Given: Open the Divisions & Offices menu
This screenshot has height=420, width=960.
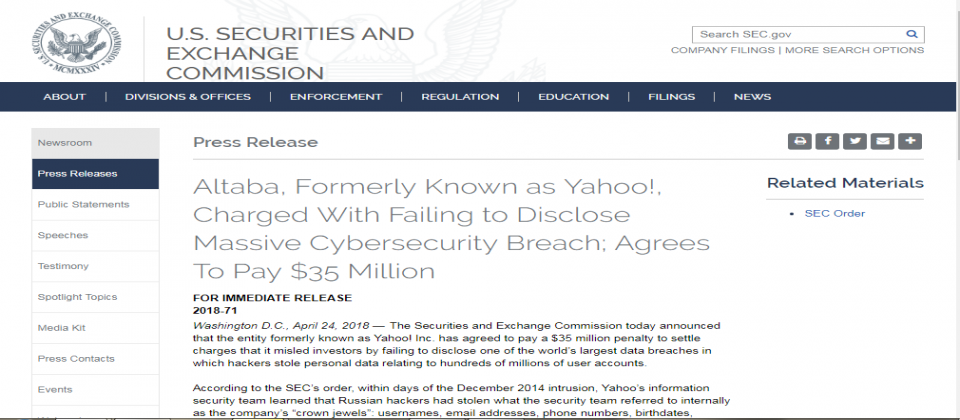Looking at the screenshot, I should pos(187,97).
